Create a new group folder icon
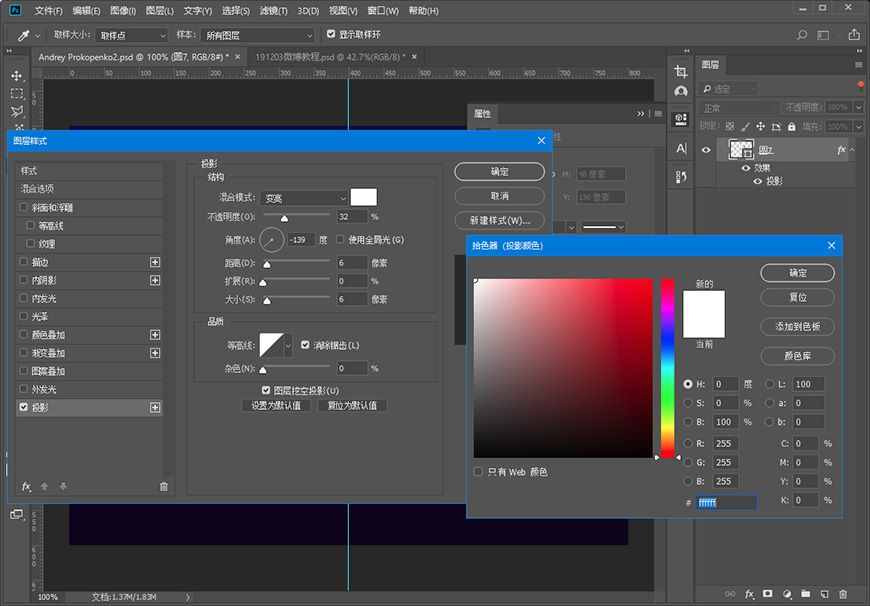 806,594
